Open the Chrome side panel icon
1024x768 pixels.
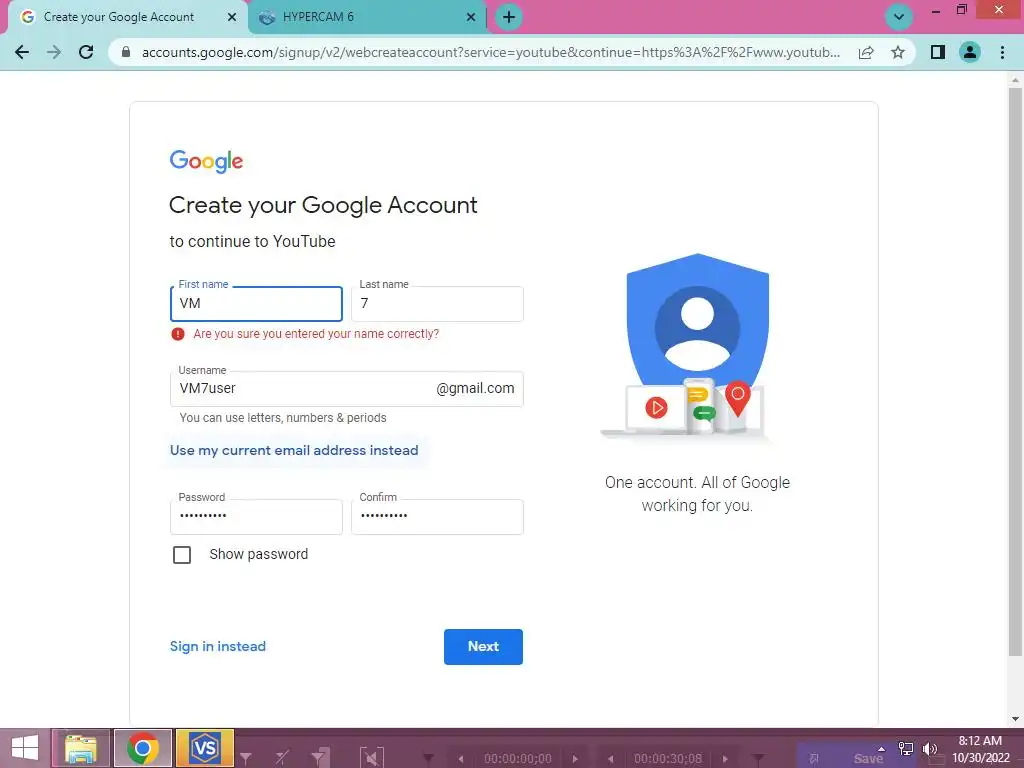coord(938,52)
